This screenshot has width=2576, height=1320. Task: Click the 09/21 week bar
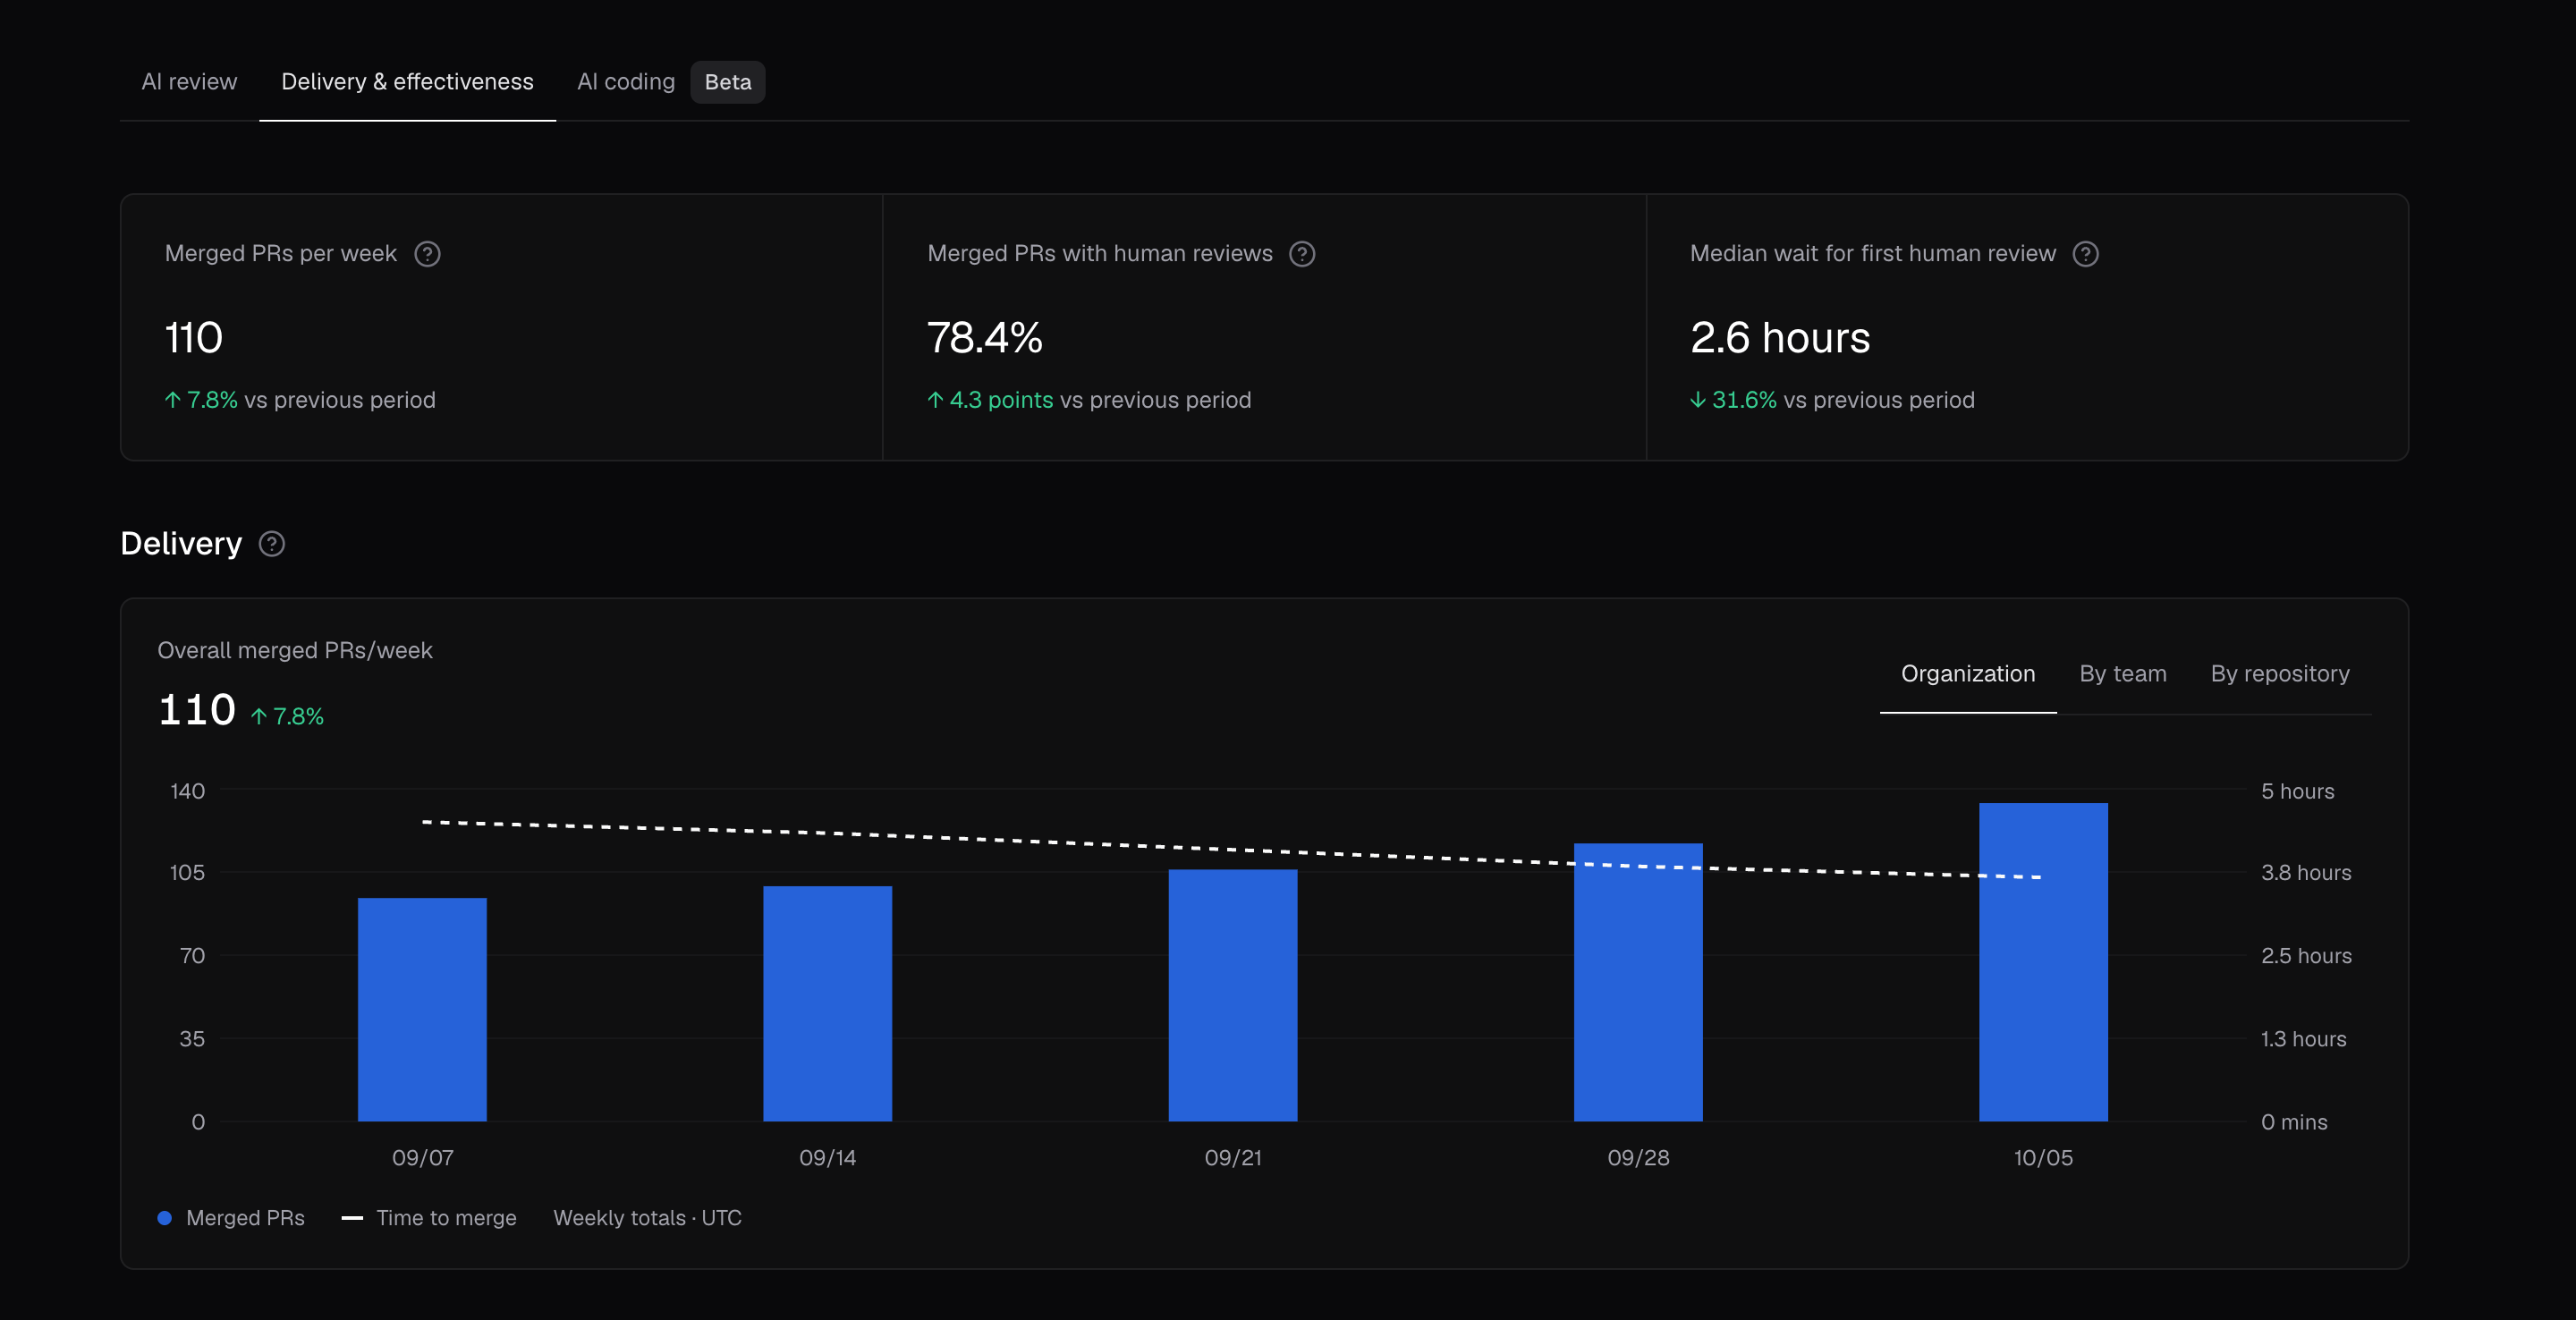tap(1233, 996)
